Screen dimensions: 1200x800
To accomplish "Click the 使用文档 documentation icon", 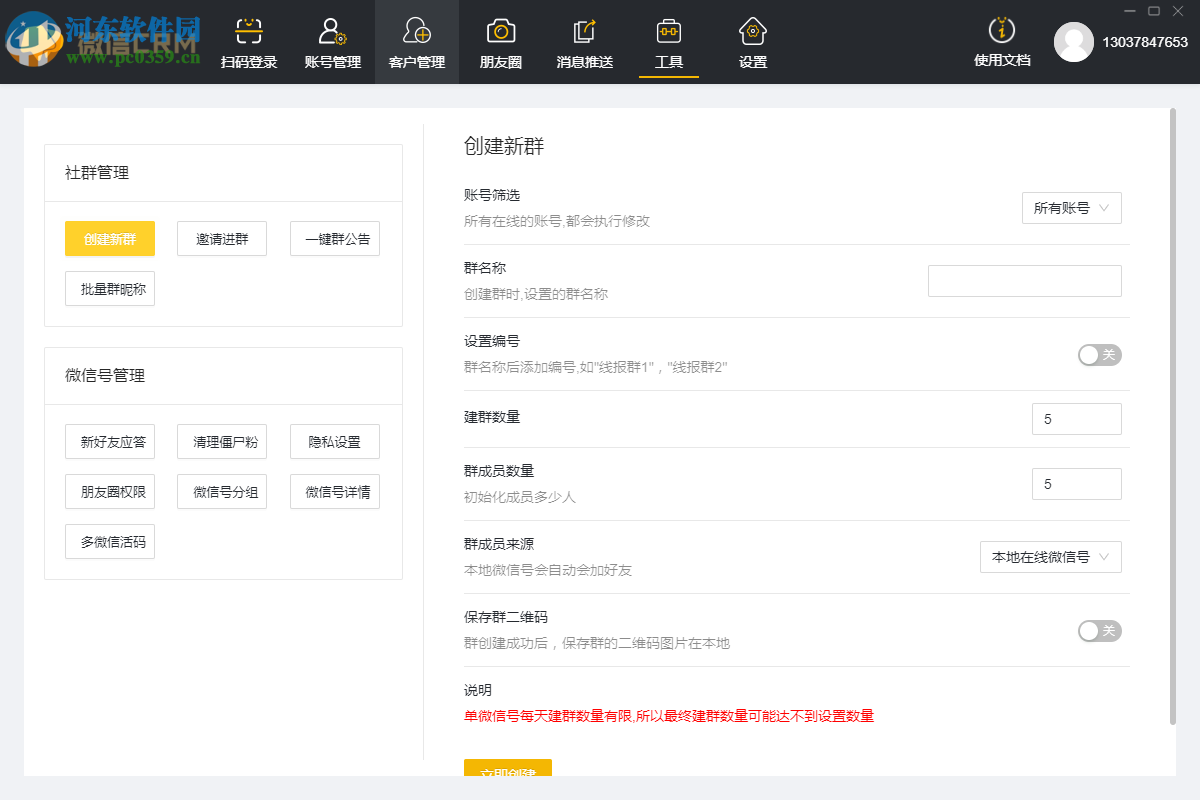I will [1002, 30].
